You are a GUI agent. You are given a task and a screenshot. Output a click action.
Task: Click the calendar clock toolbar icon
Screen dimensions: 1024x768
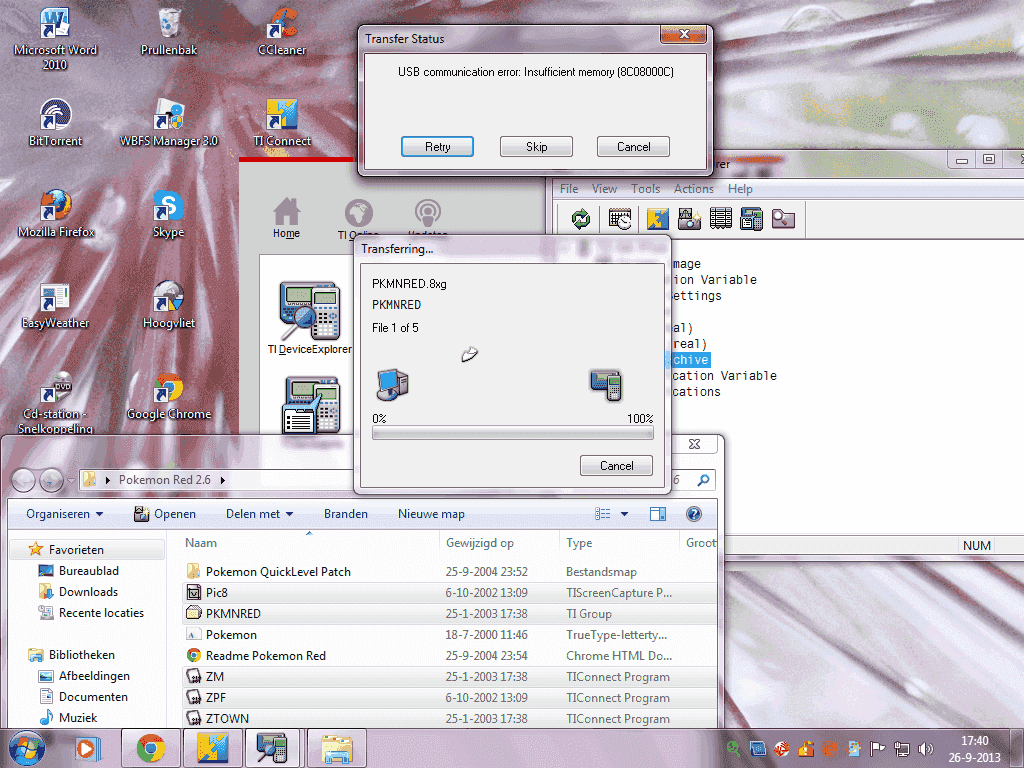tap(620, 219)
